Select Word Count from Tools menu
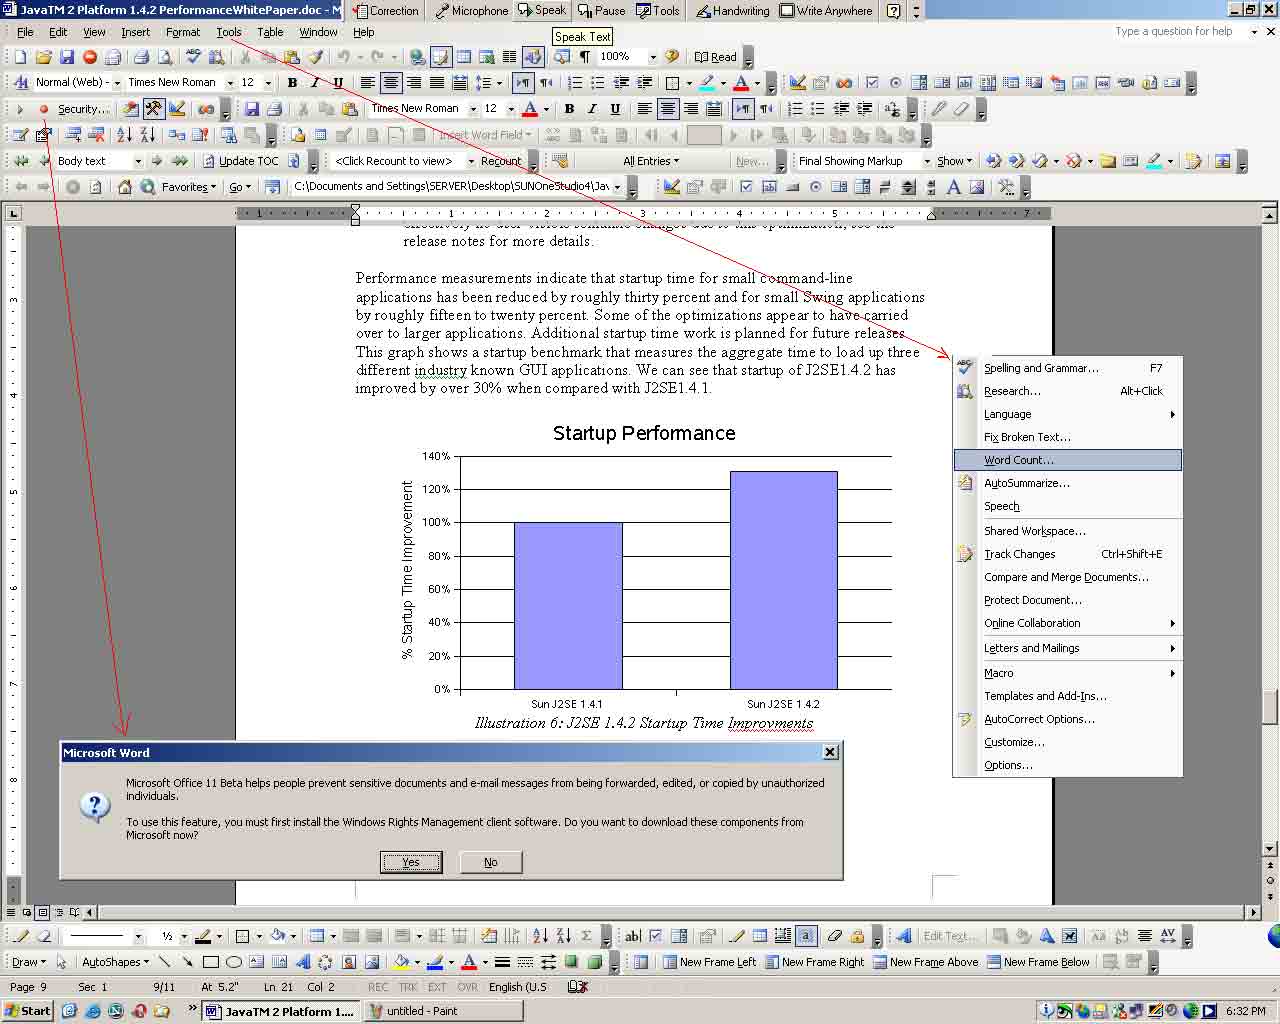 tap(1068, 460)
